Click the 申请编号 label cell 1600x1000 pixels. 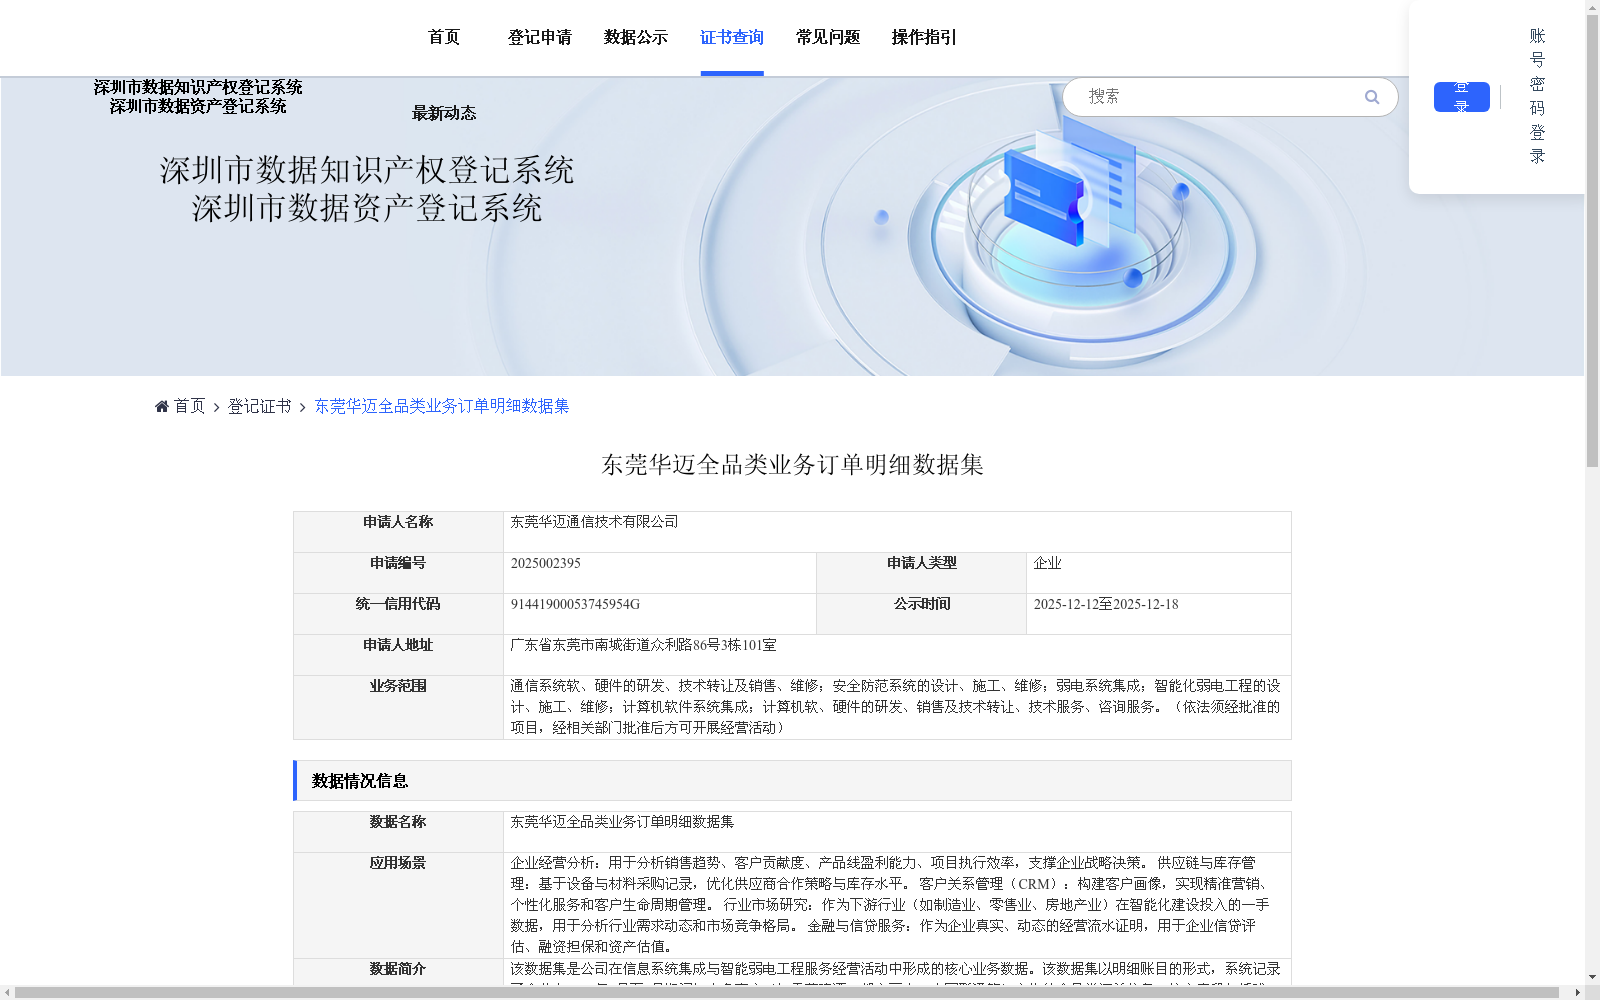pos(398,573)
